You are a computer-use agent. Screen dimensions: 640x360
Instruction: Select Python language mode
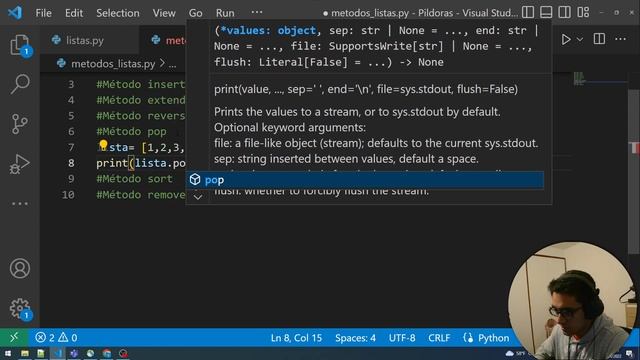[493, 338]
